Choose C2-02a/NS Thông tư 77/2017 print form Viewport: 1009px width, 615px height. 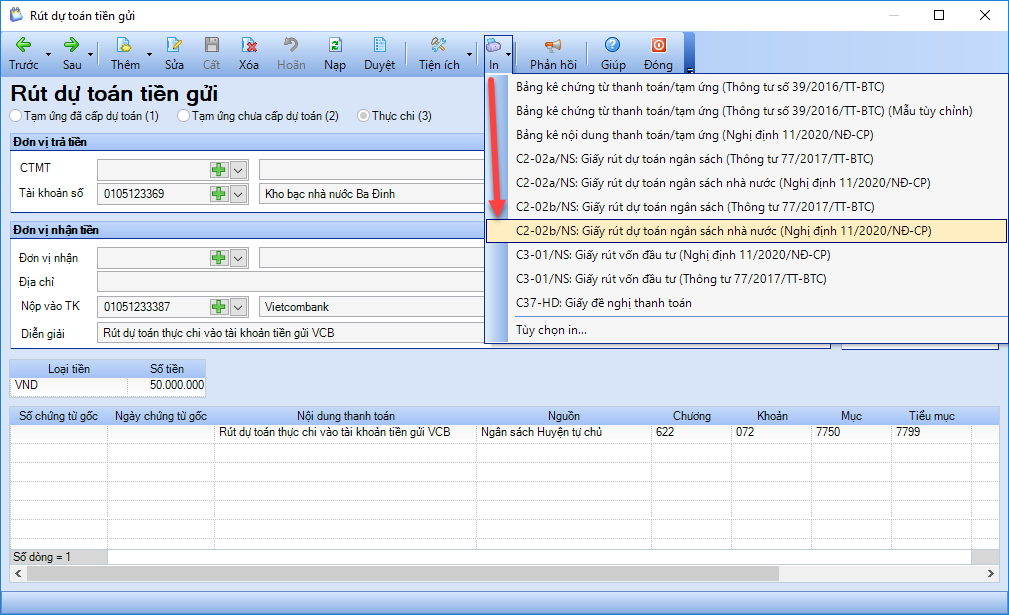coord(745,159)
